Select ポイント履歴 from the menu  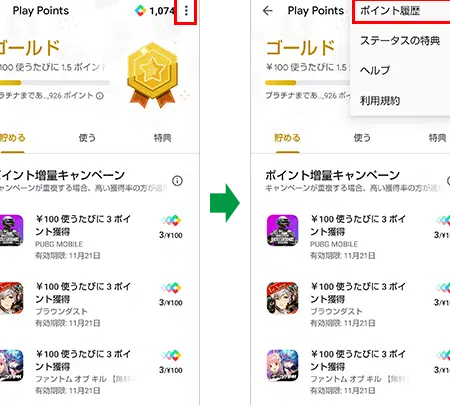(x=401, y=11)
